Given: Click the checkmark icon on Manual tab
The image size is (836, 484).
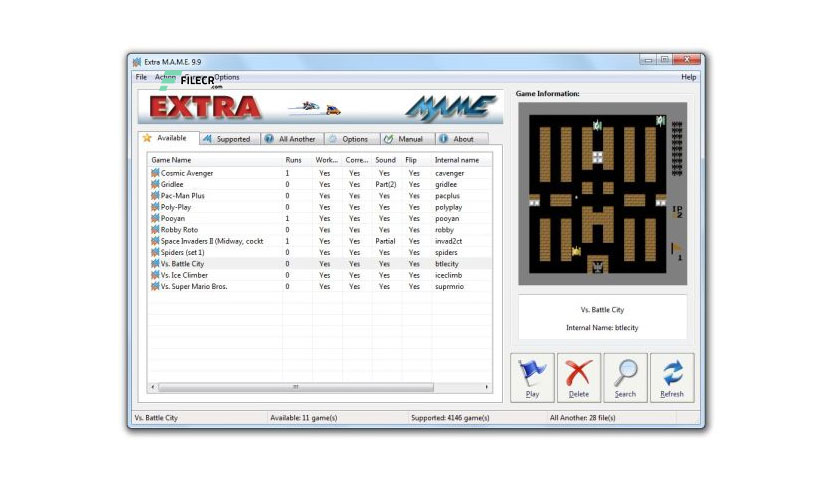Looking at the screenshot, I should (x=389, y=139).
